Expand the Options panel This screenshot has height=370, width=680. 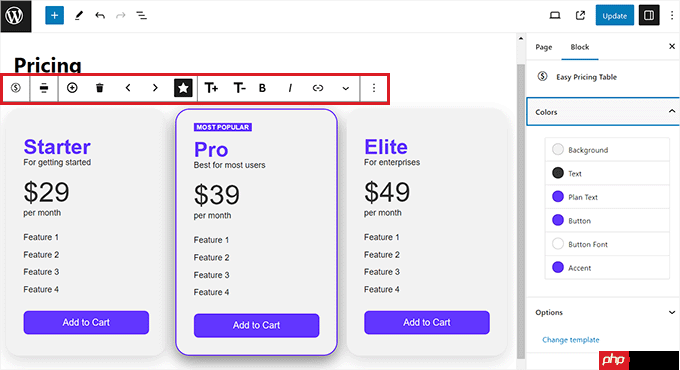(x=672, y=312)
